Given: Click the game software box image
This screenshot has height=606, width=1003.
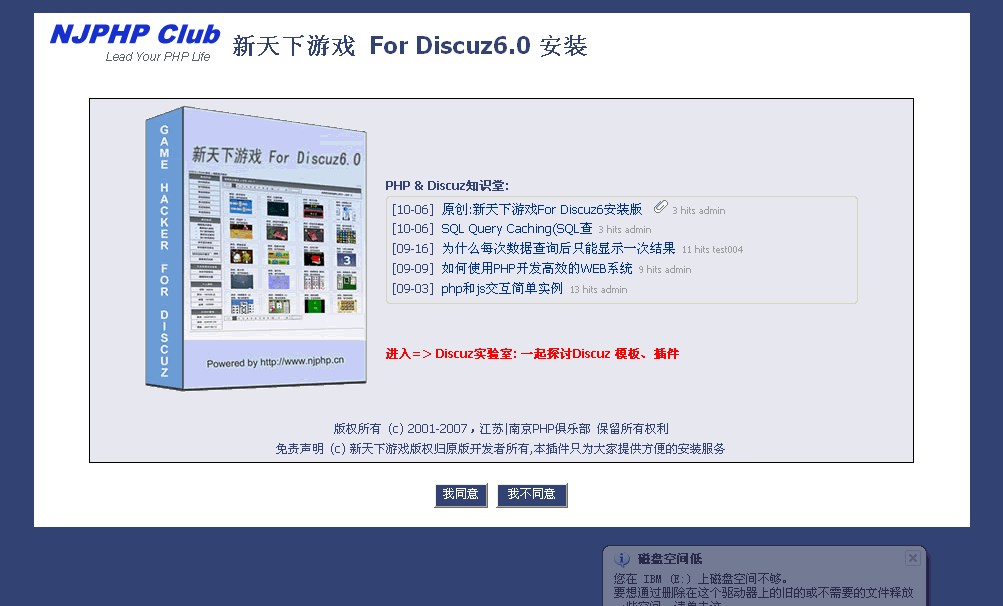Looking at the screenshot, I should click(x=256, y=248).
